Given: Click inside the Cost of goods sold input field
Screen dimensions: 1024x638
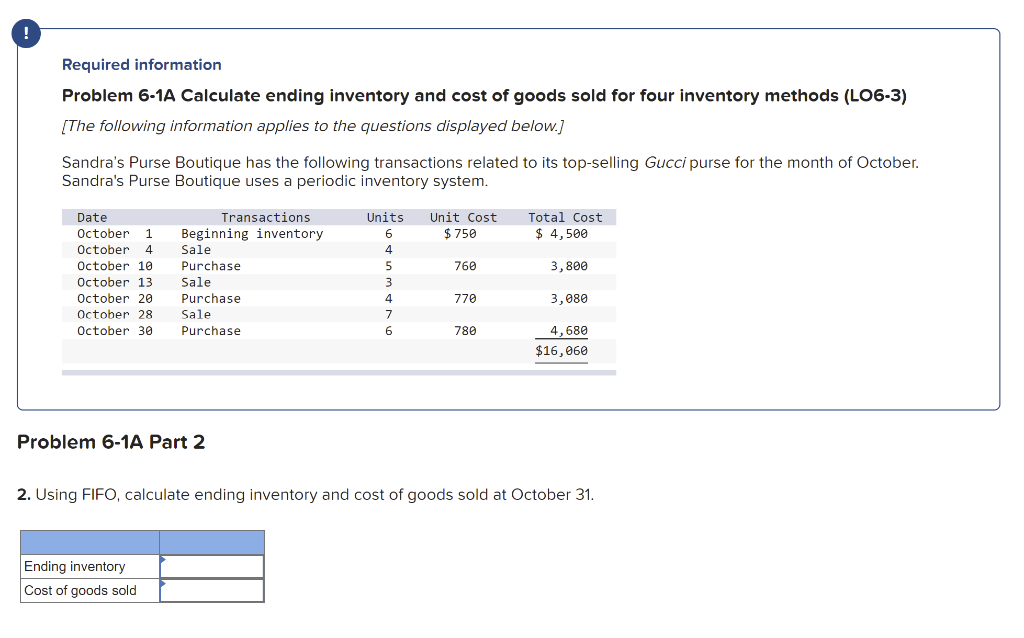Looking at the screenshot, I should tap(212, 589).
